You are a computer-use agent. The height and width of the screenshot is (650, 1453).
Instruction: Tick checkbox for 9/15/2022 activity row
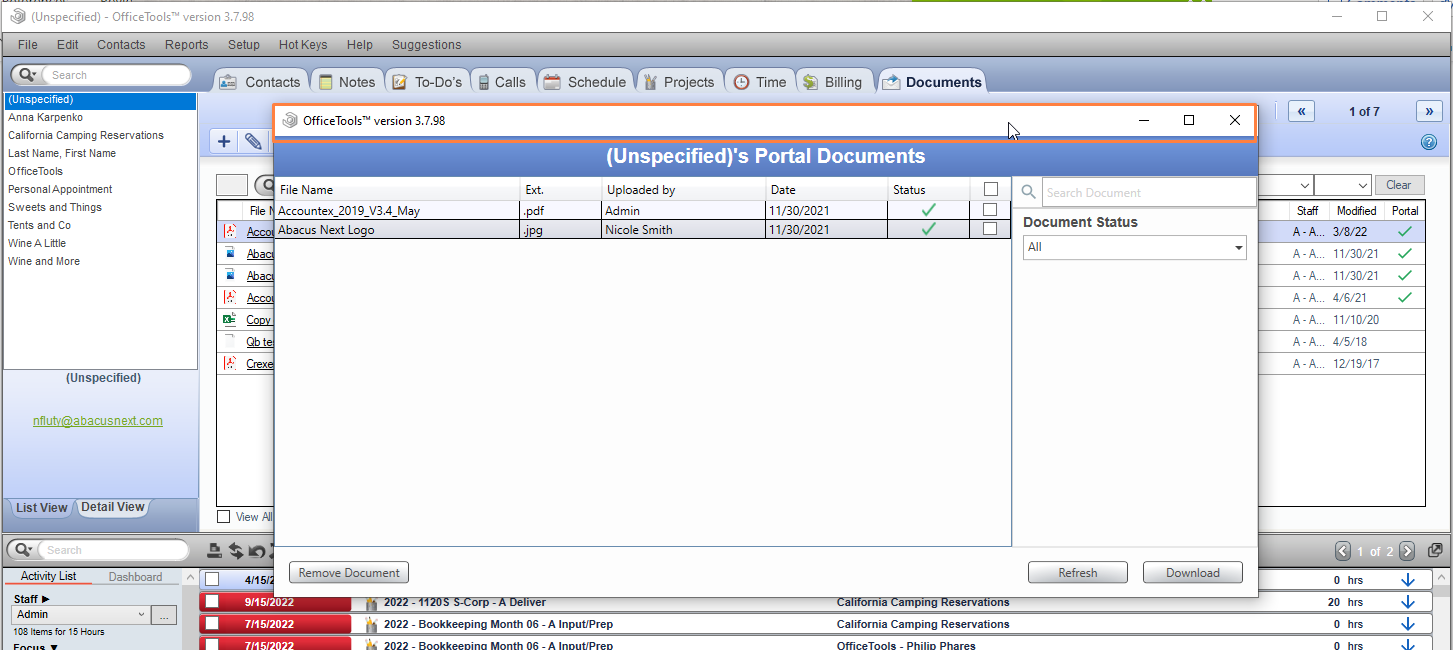[212, 602]
